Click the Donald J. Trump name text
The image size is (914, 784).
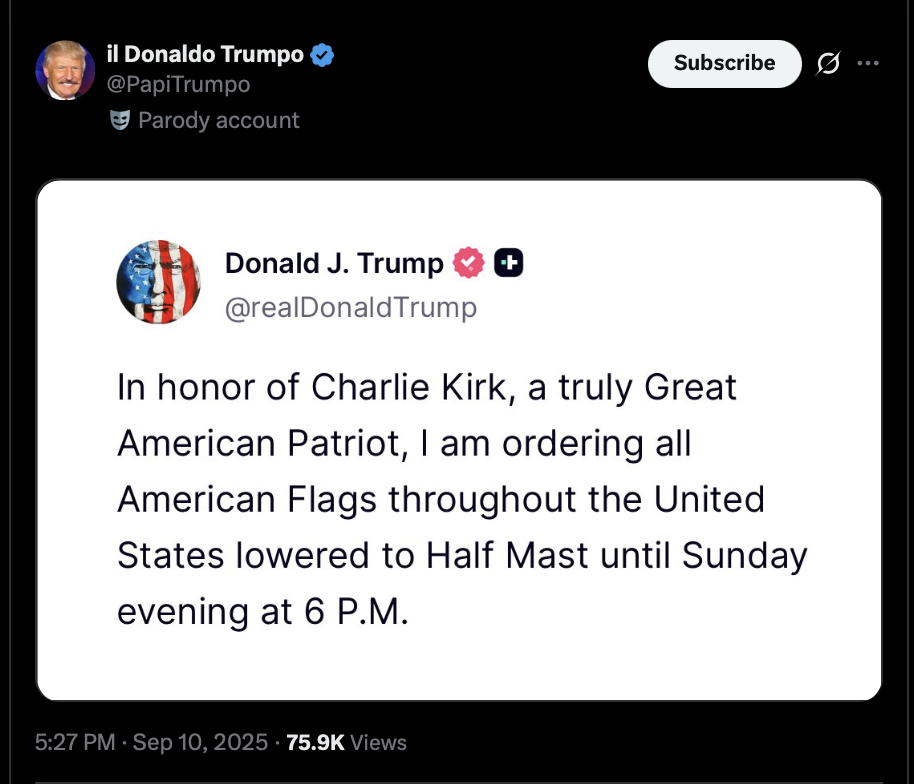(x=334, y=263)
